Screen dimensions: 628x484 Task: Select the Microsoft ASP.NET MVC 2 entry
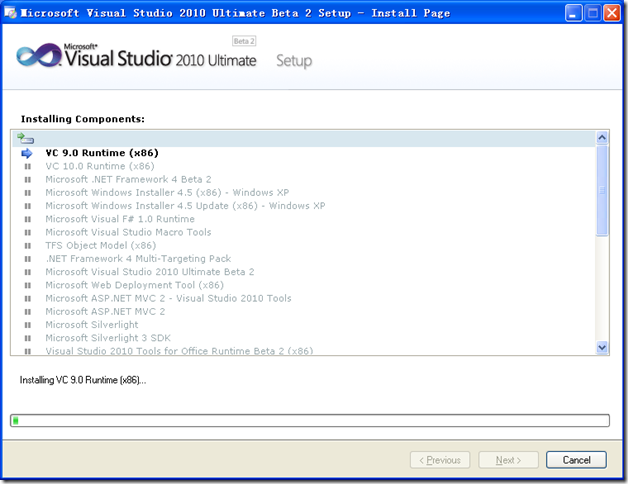tap(105, 312)
